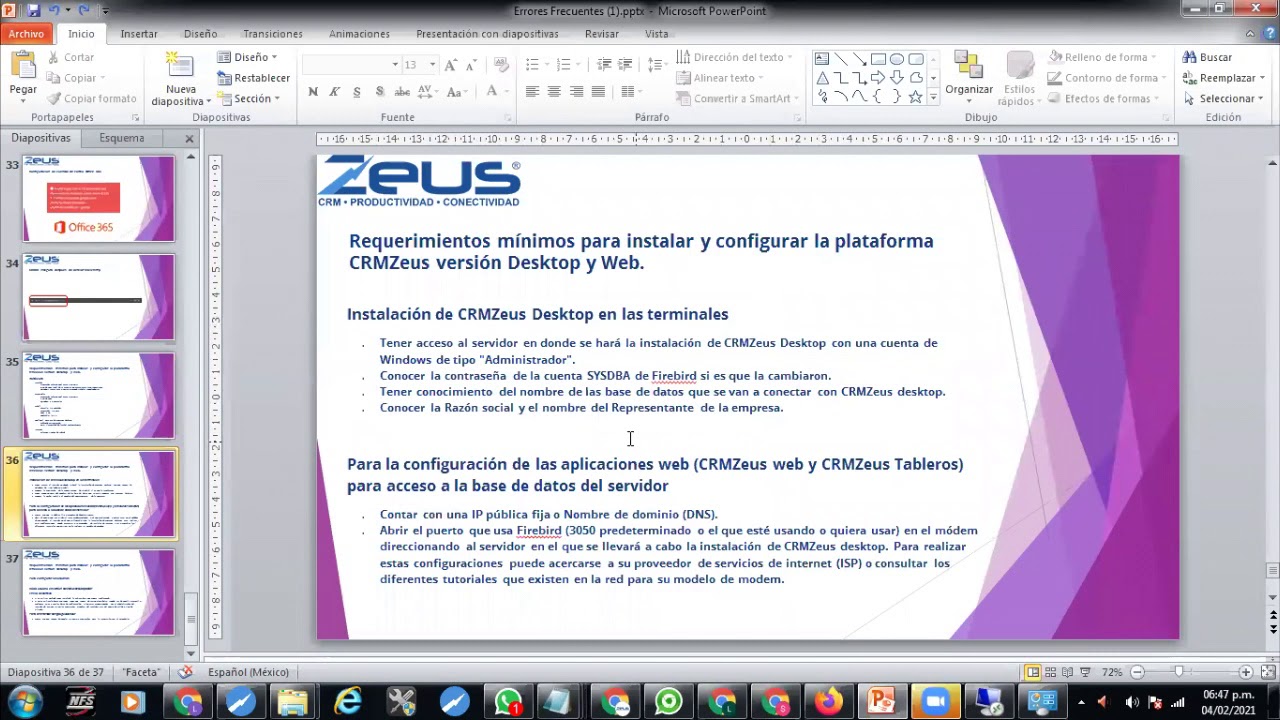Click the zoom out minus button
This screenshot has width=1280, height=720.
point(1136,672)
